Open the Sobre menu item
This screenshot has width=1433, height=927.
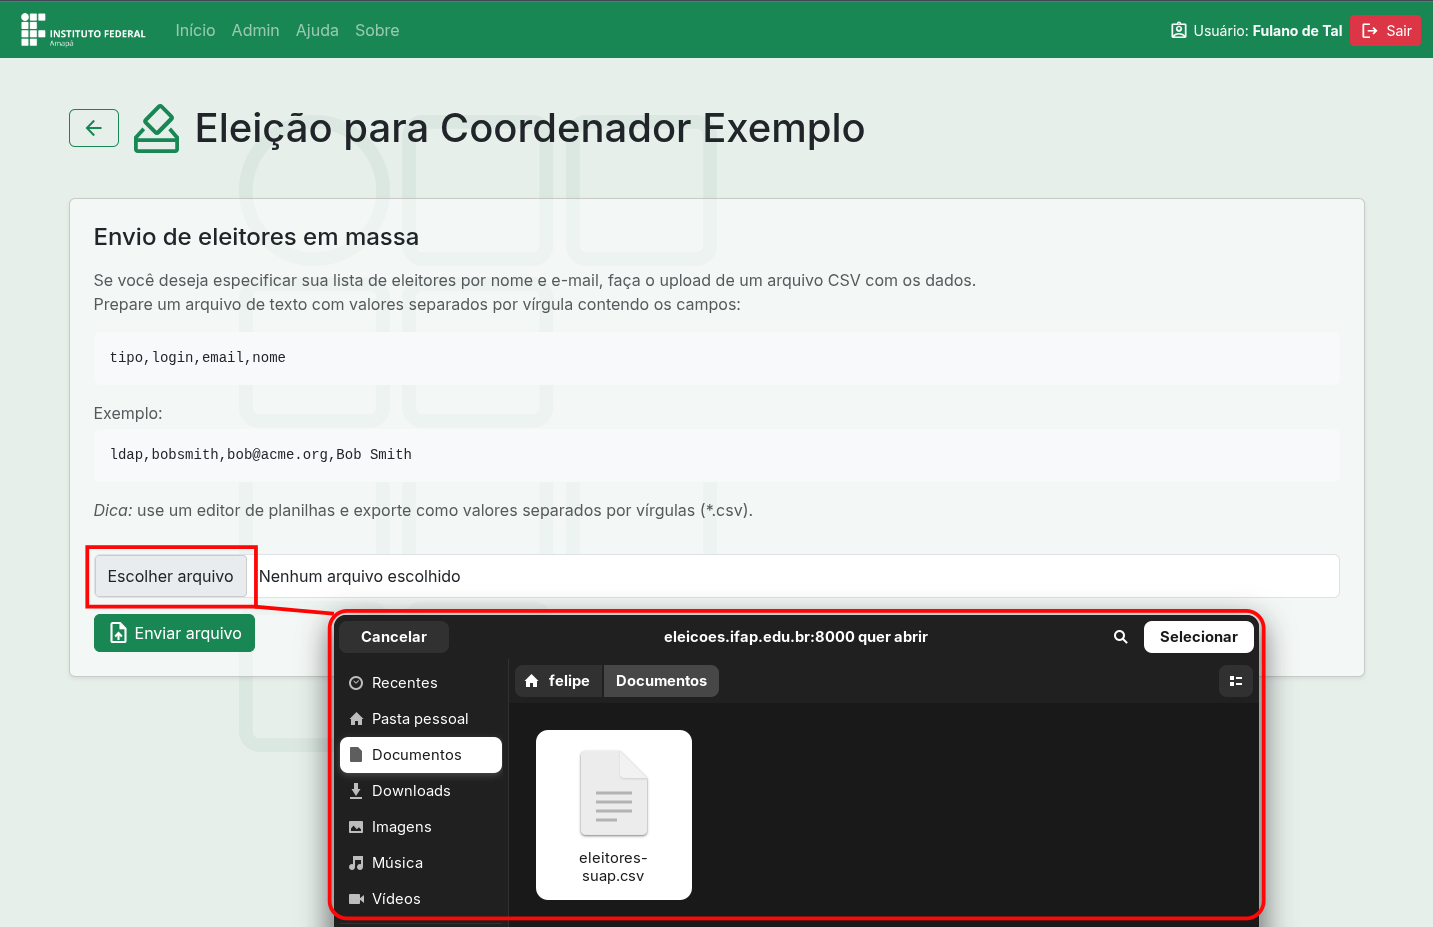pyautogui.click(x=377, y=30)
